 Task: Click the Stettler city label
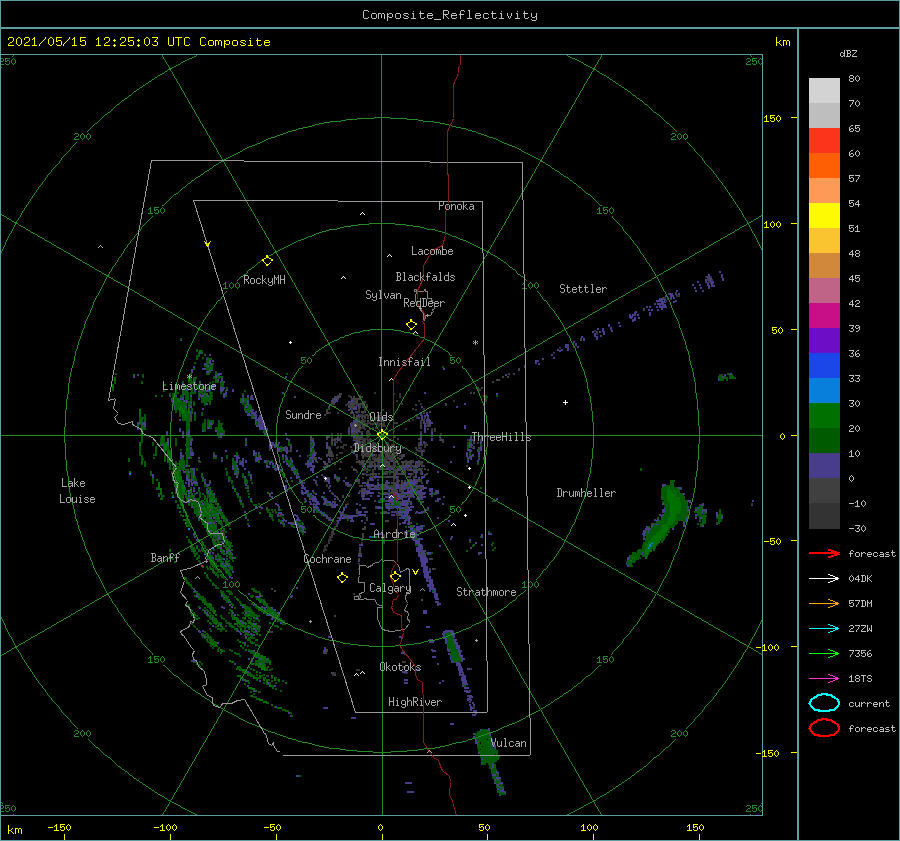pos(583,289)
